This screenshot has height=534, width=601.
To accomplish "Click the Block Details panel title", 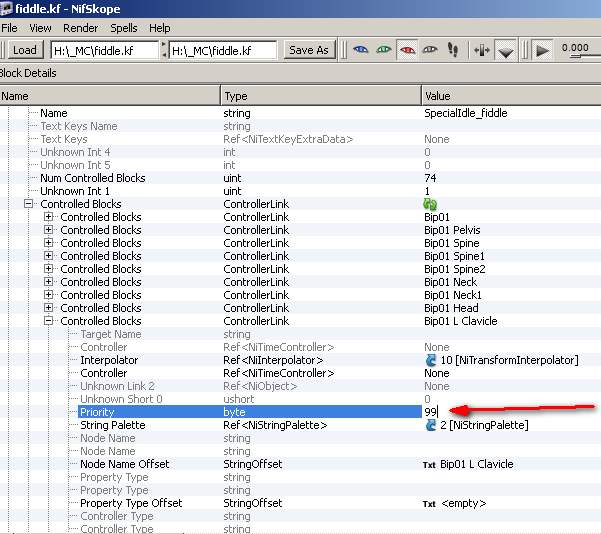I will 28,73.
